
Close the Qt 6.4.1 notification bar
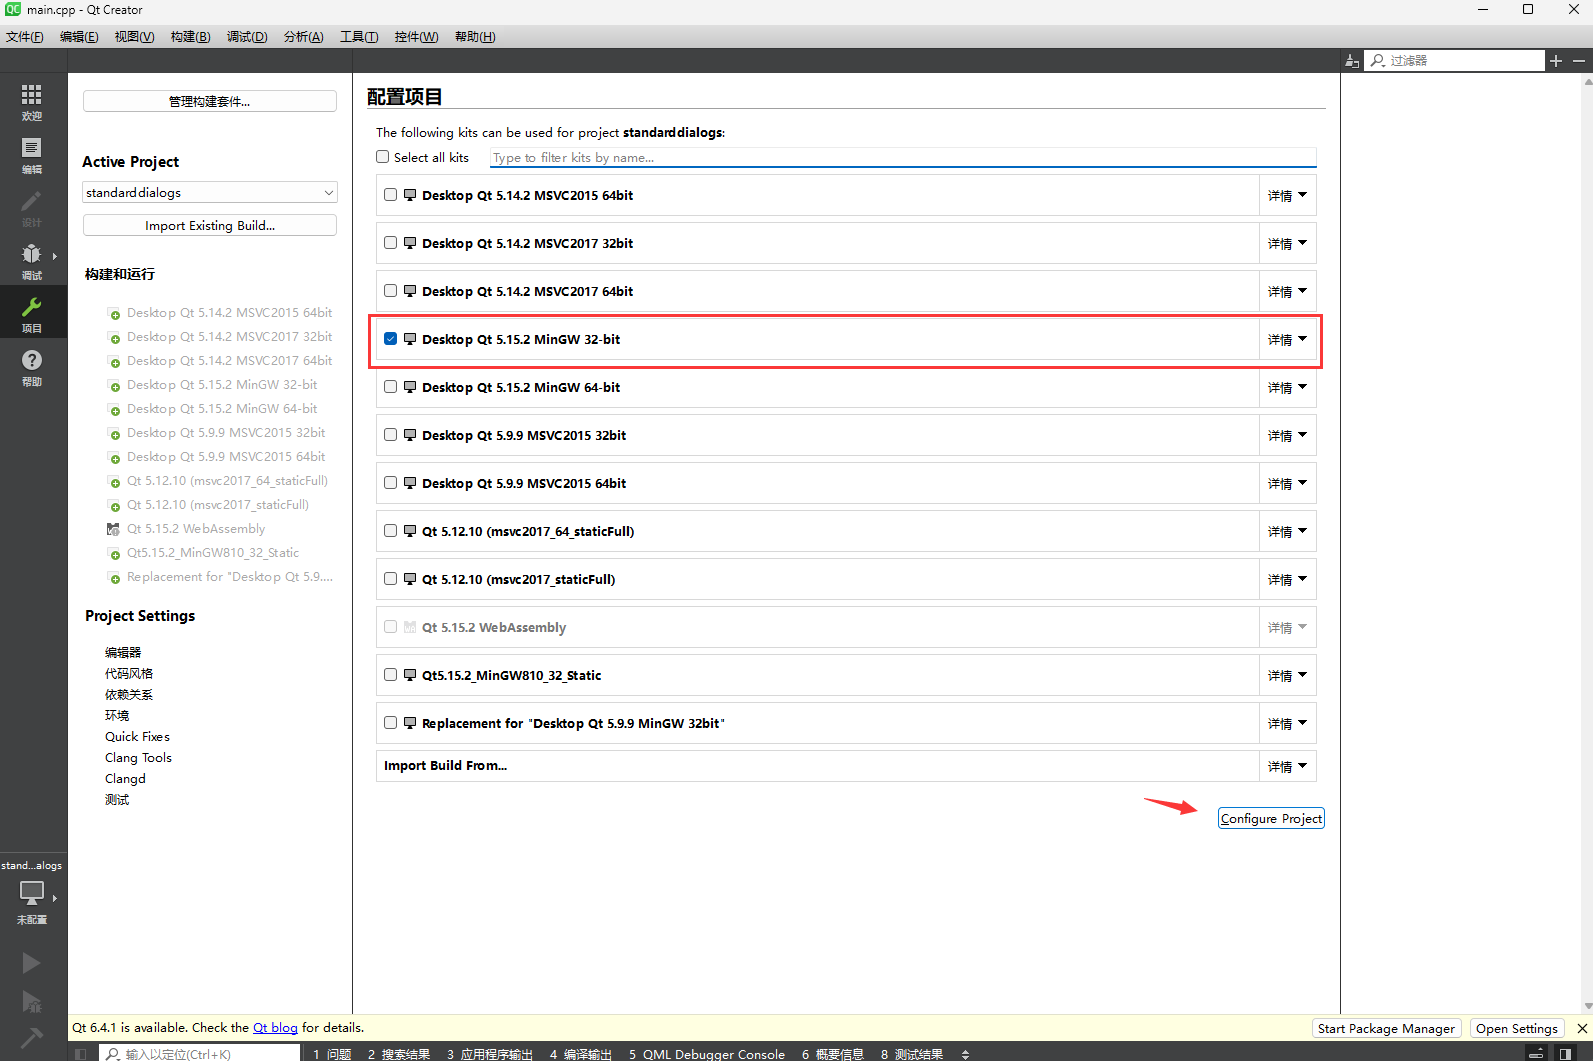[1582, 1028]
